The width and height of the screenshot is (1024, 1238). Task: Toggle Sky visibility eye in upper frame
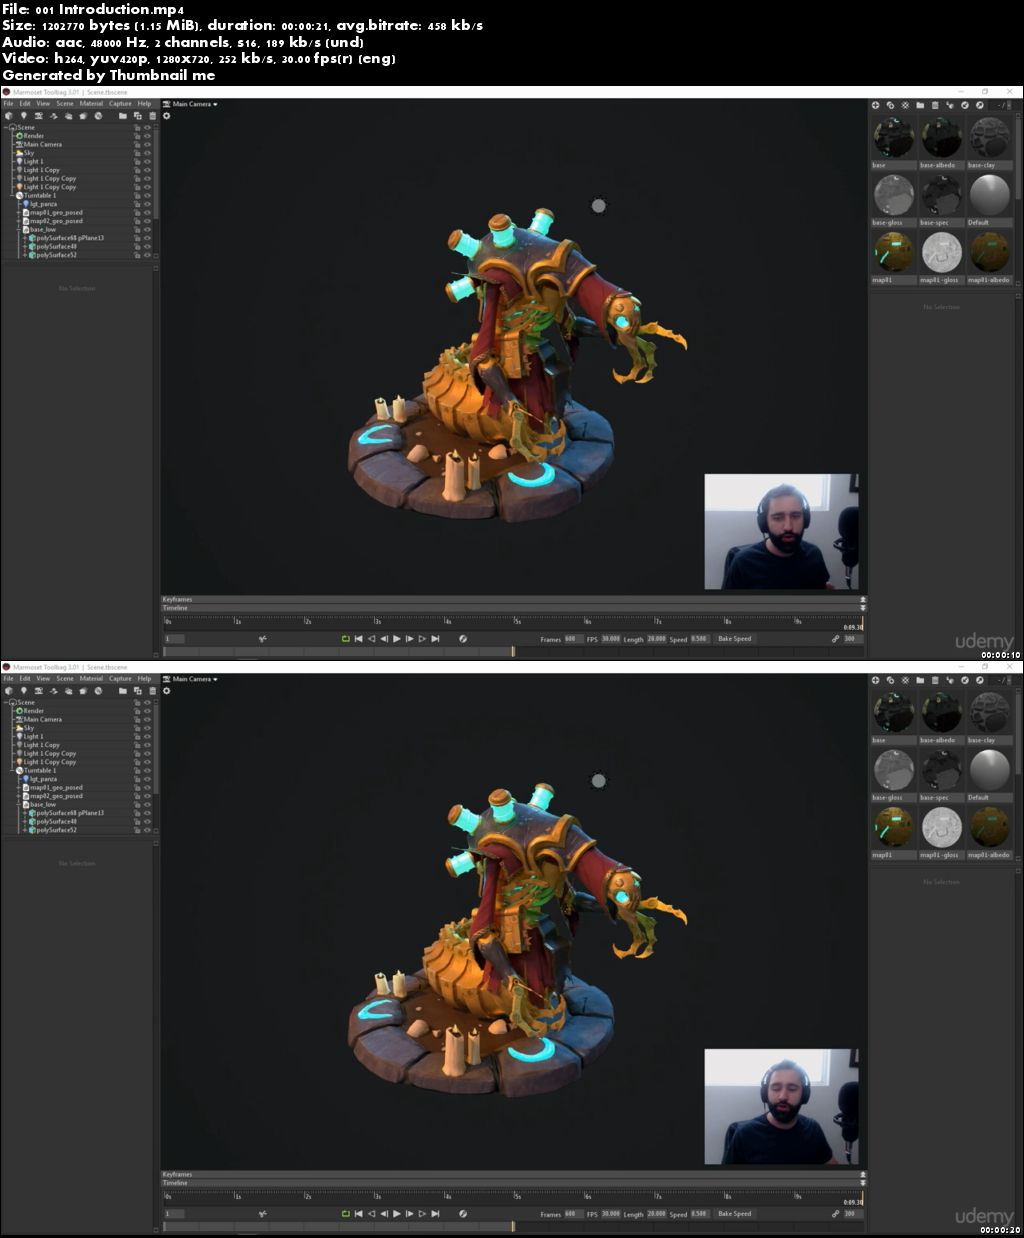point(147,153)
